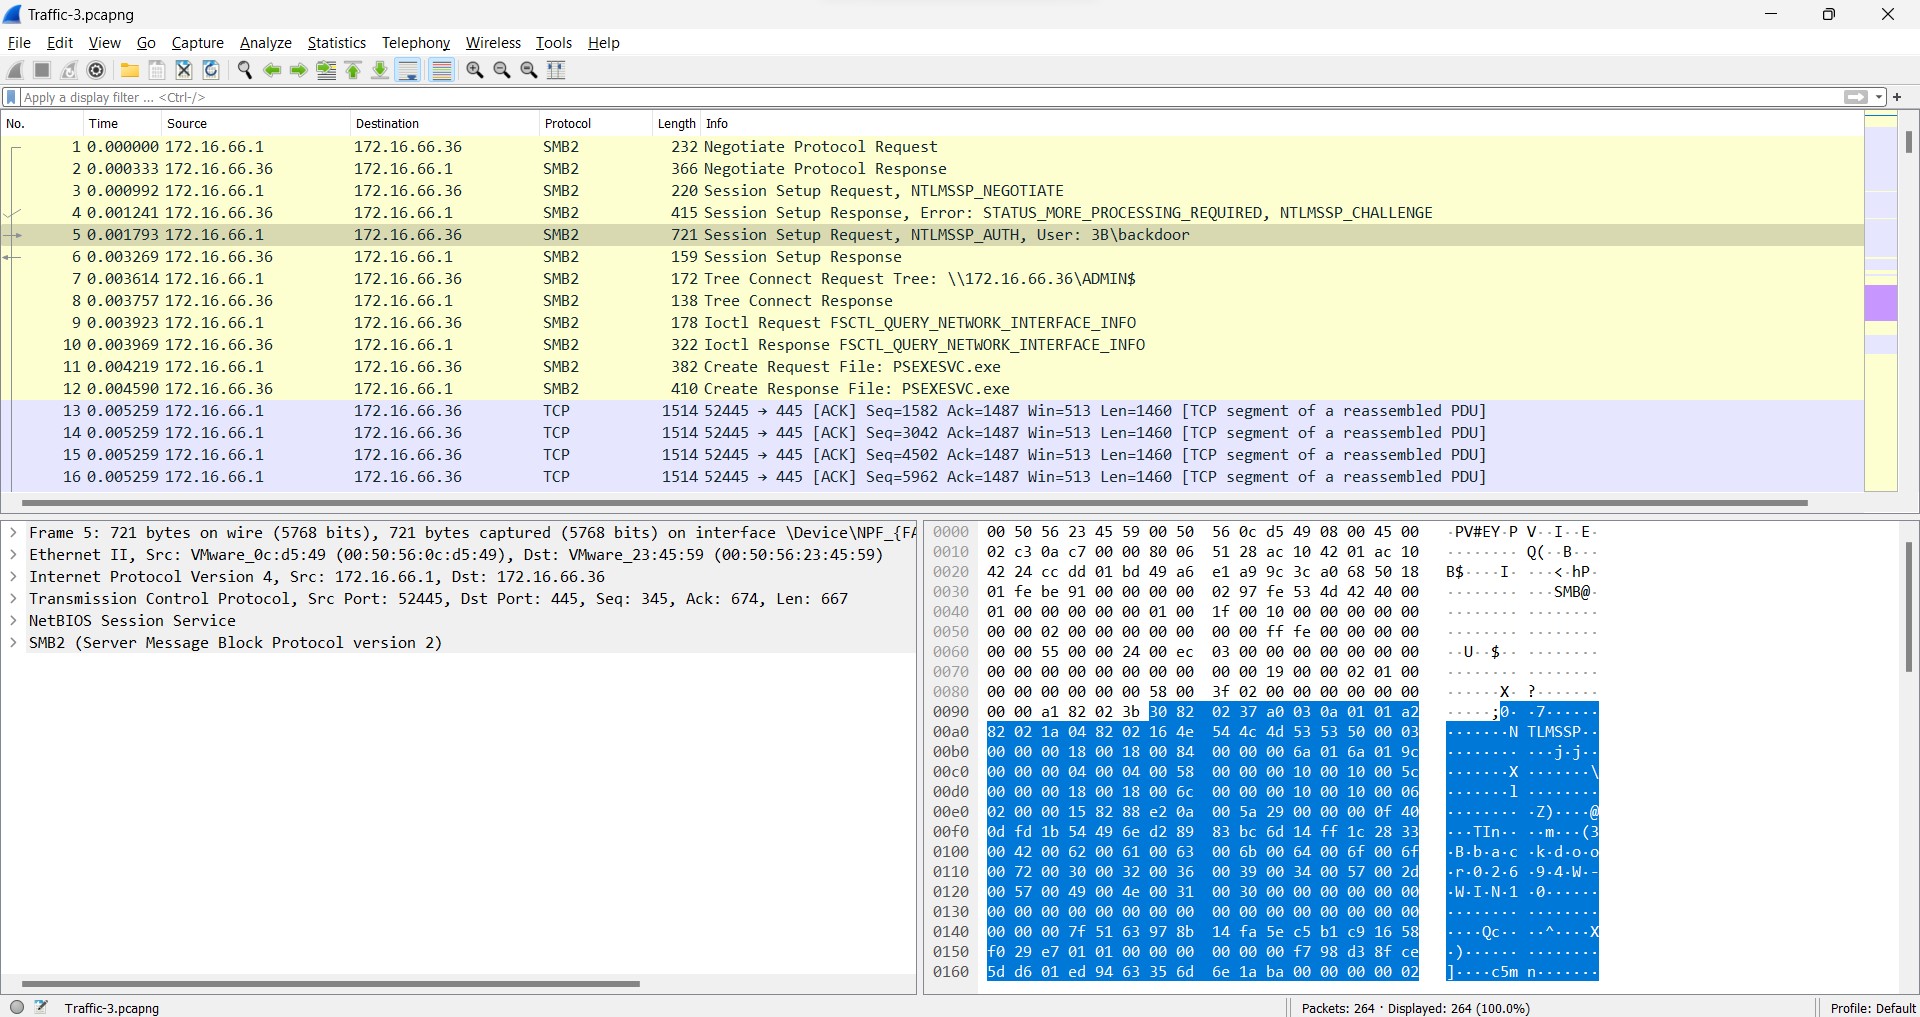Expand the Ethernet II tree row
The image size is (1920, 1017).
click(x=14, y=555)
